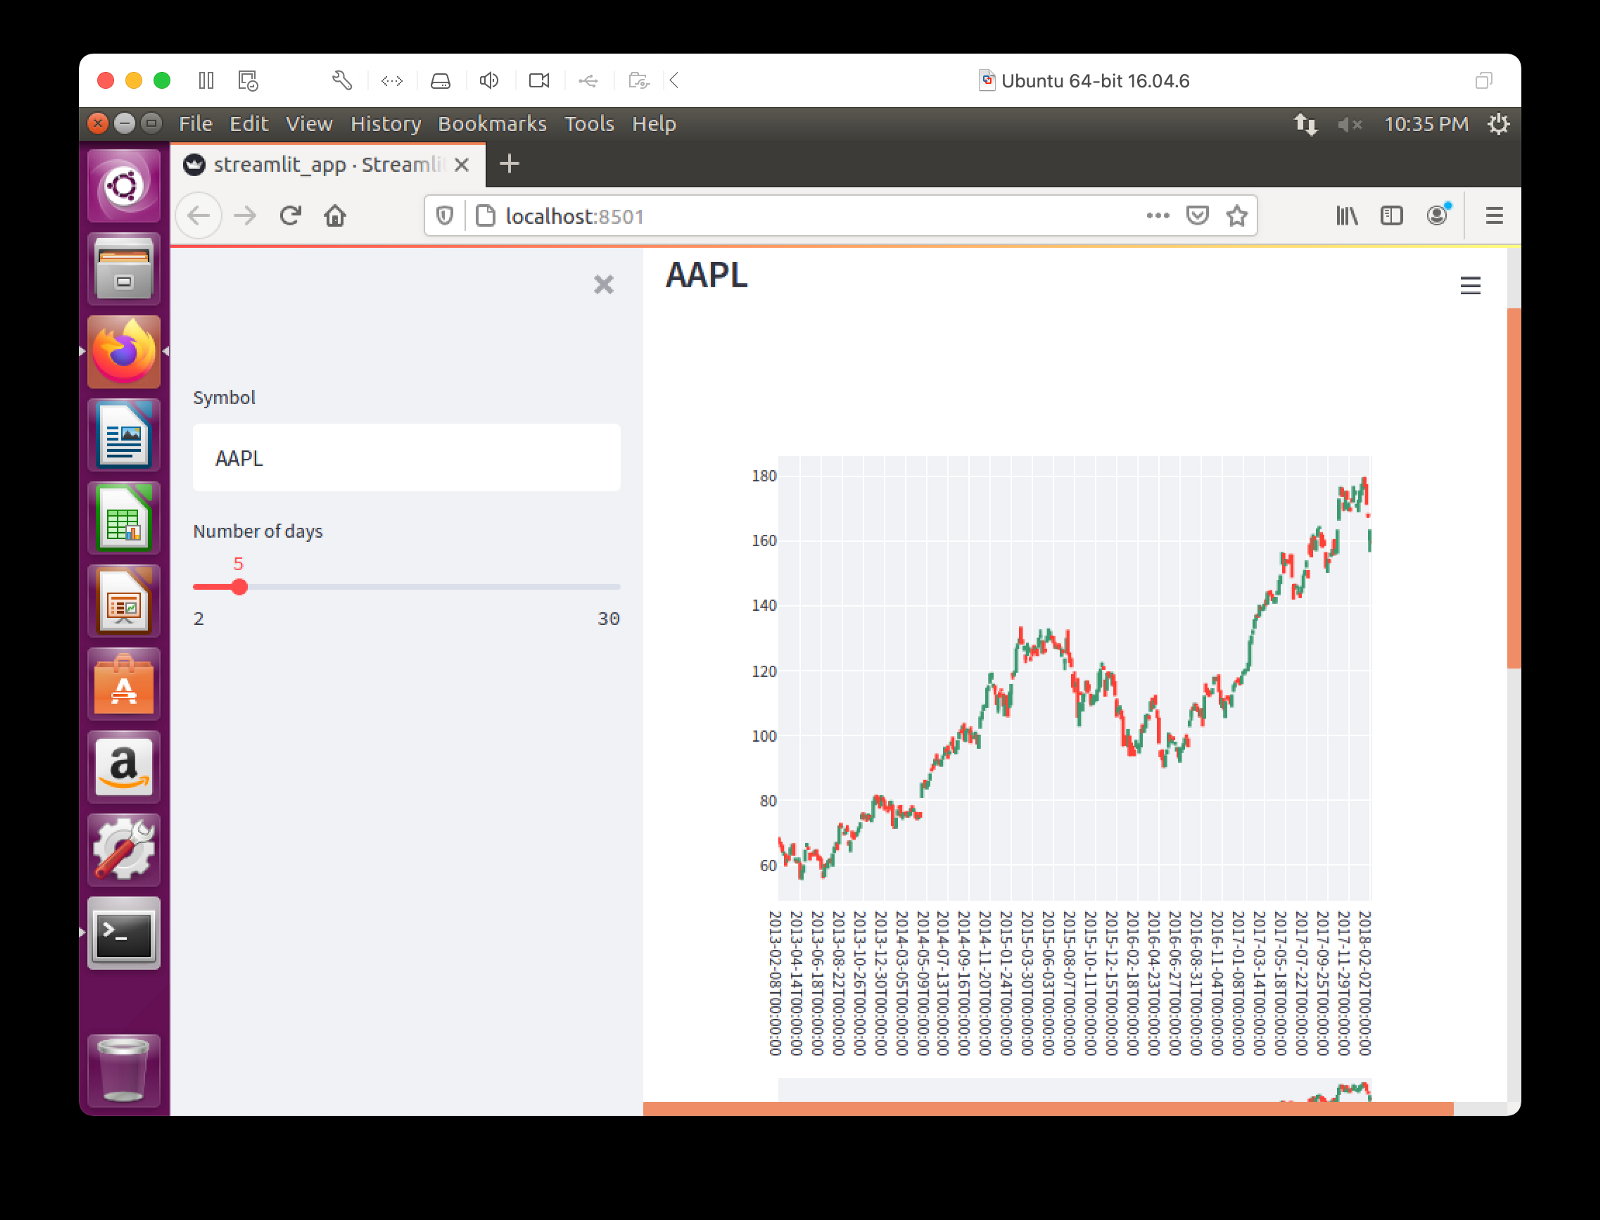Toggle Firefox sidebar view icon
Viewport: 1600px width, 1220px height.
pyautogui.click(x=1391, y=216)
